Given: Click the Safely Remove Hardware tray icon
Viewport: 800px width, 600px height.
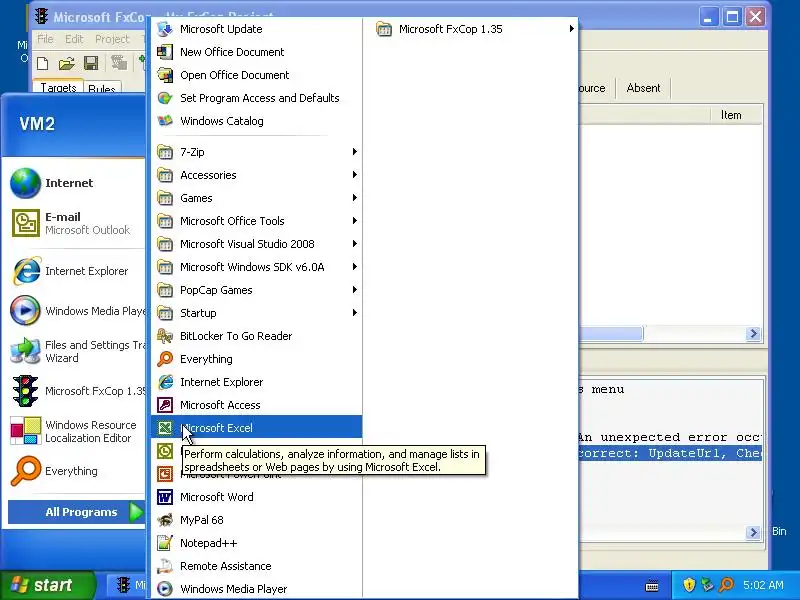Looking at the screenshot, I should point(708,584).
